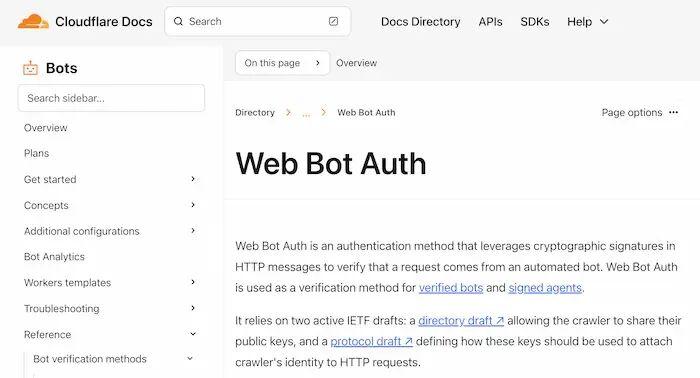Click the breadcrumb arrow before Web Bot Auth
Viewport: 700px width, 378px height.
(324, 112)
